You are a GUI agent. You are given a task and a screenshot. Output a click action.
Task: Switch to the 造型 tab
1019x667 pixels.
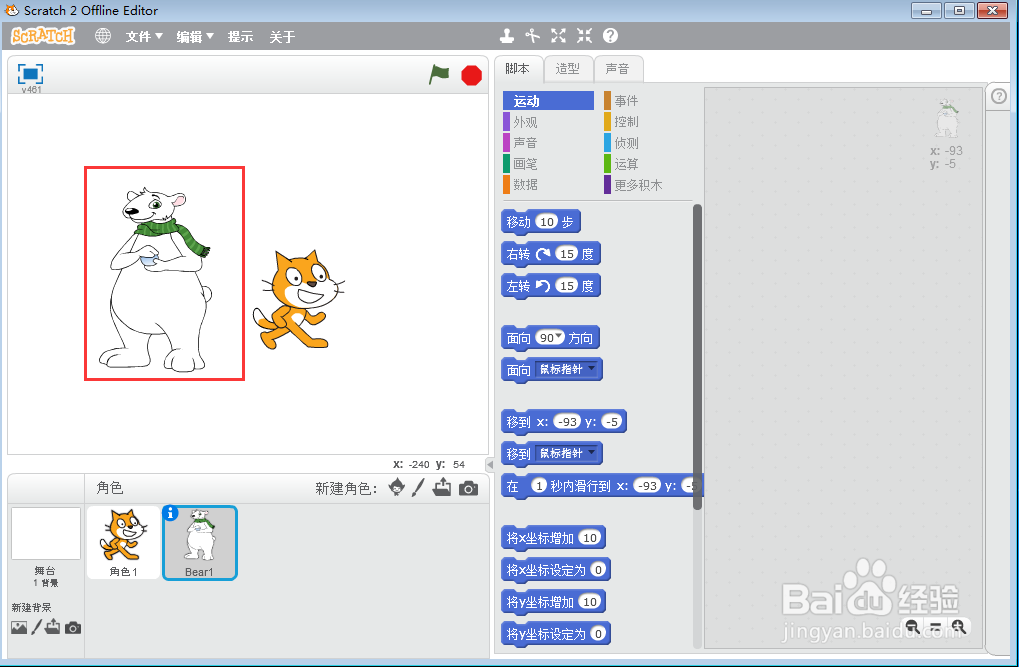[x=567, y=69]
